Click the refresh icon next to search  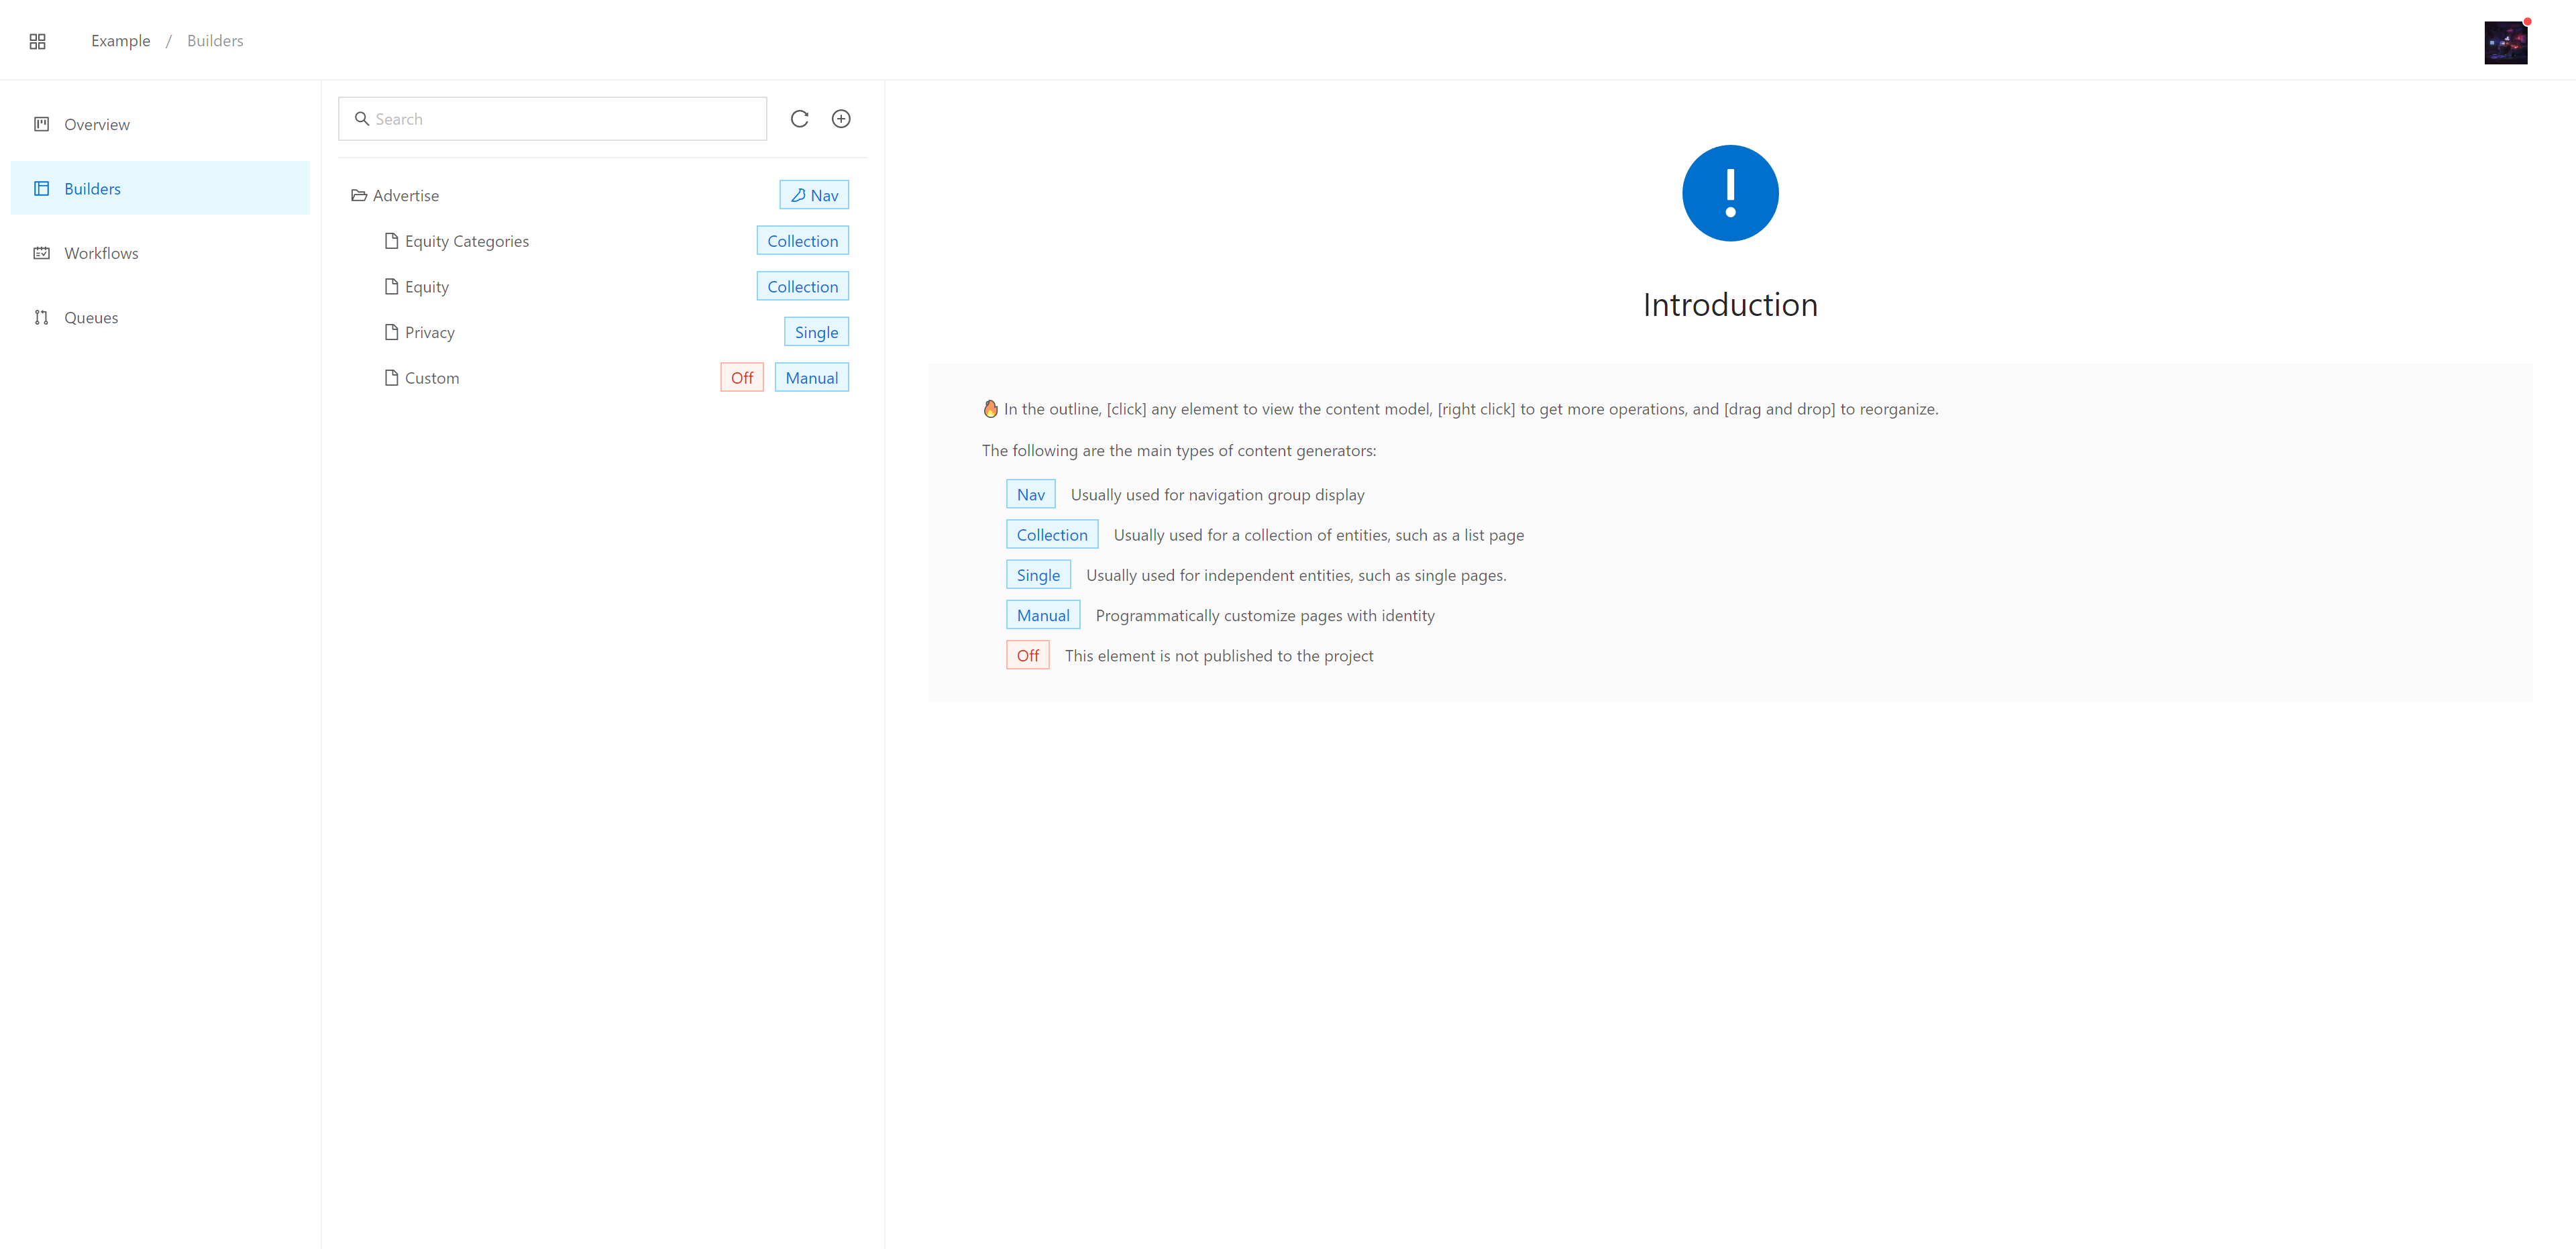[x=799, y=119]
